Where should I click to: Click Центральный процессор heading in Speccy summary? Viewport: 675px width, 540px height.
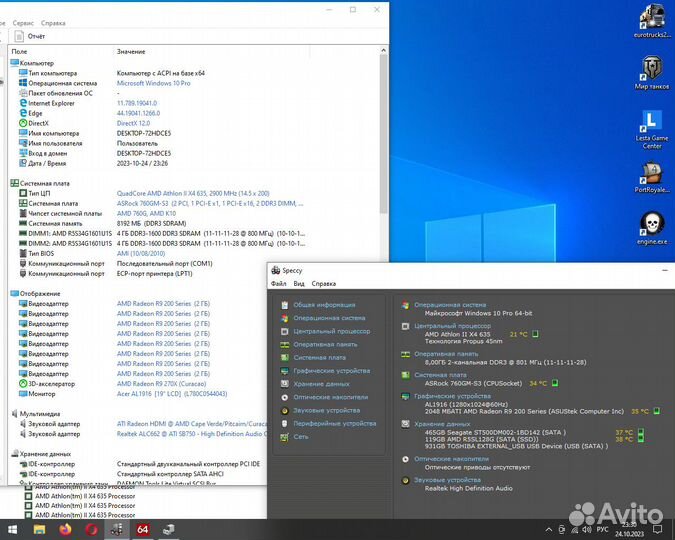[x=452, y=326]
